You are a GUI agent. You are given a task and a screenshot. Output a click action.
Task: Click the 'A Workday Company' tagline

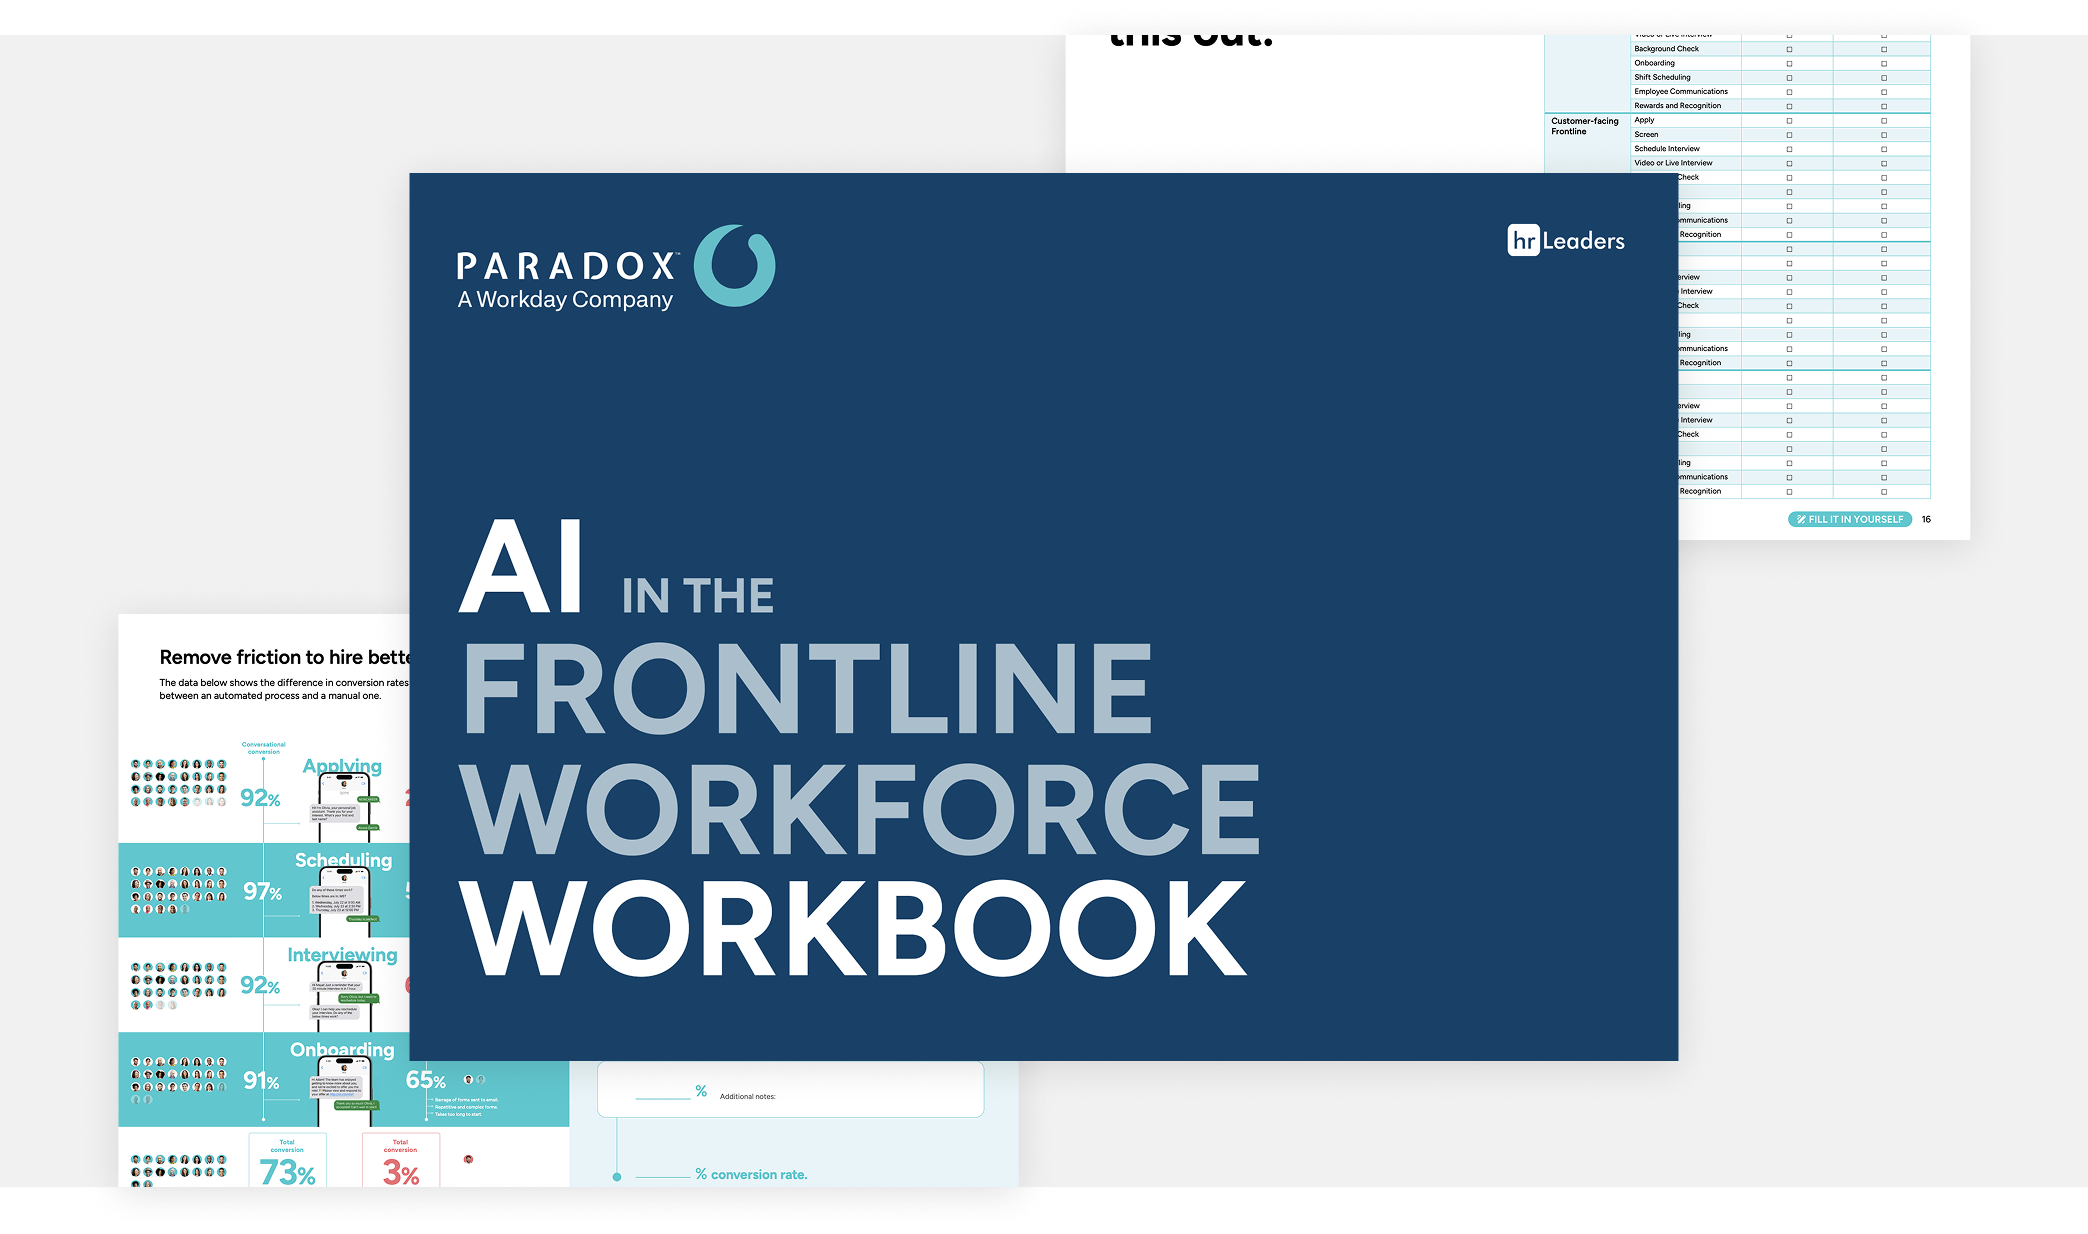point(565,300)
